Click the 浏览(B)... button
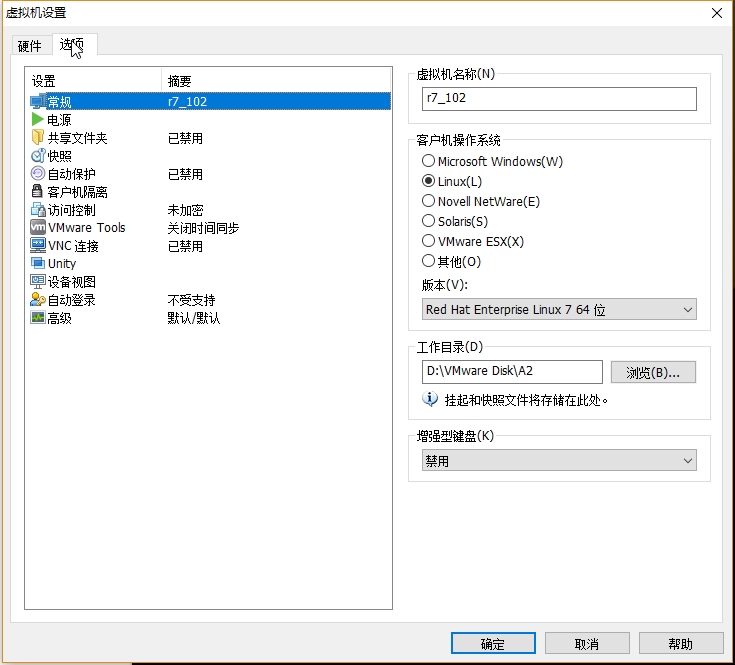Viewport: 735px width, 665px height. coord(653,372)
